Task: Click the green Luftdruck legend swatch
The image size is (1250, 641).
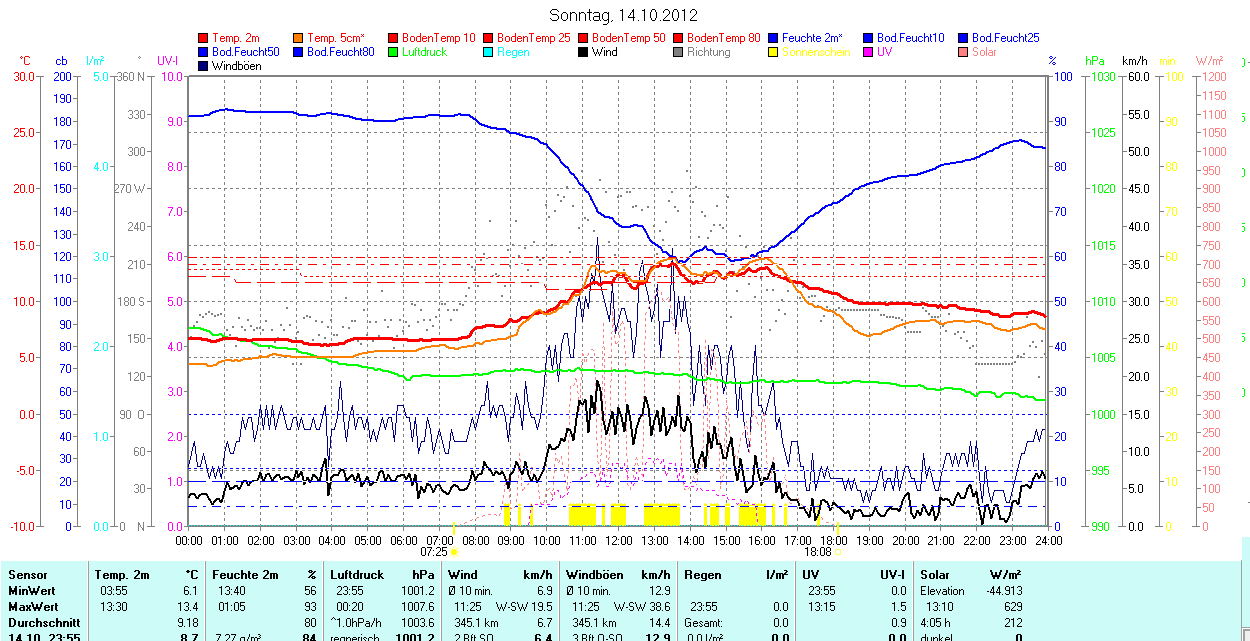Action: (394, 52)
